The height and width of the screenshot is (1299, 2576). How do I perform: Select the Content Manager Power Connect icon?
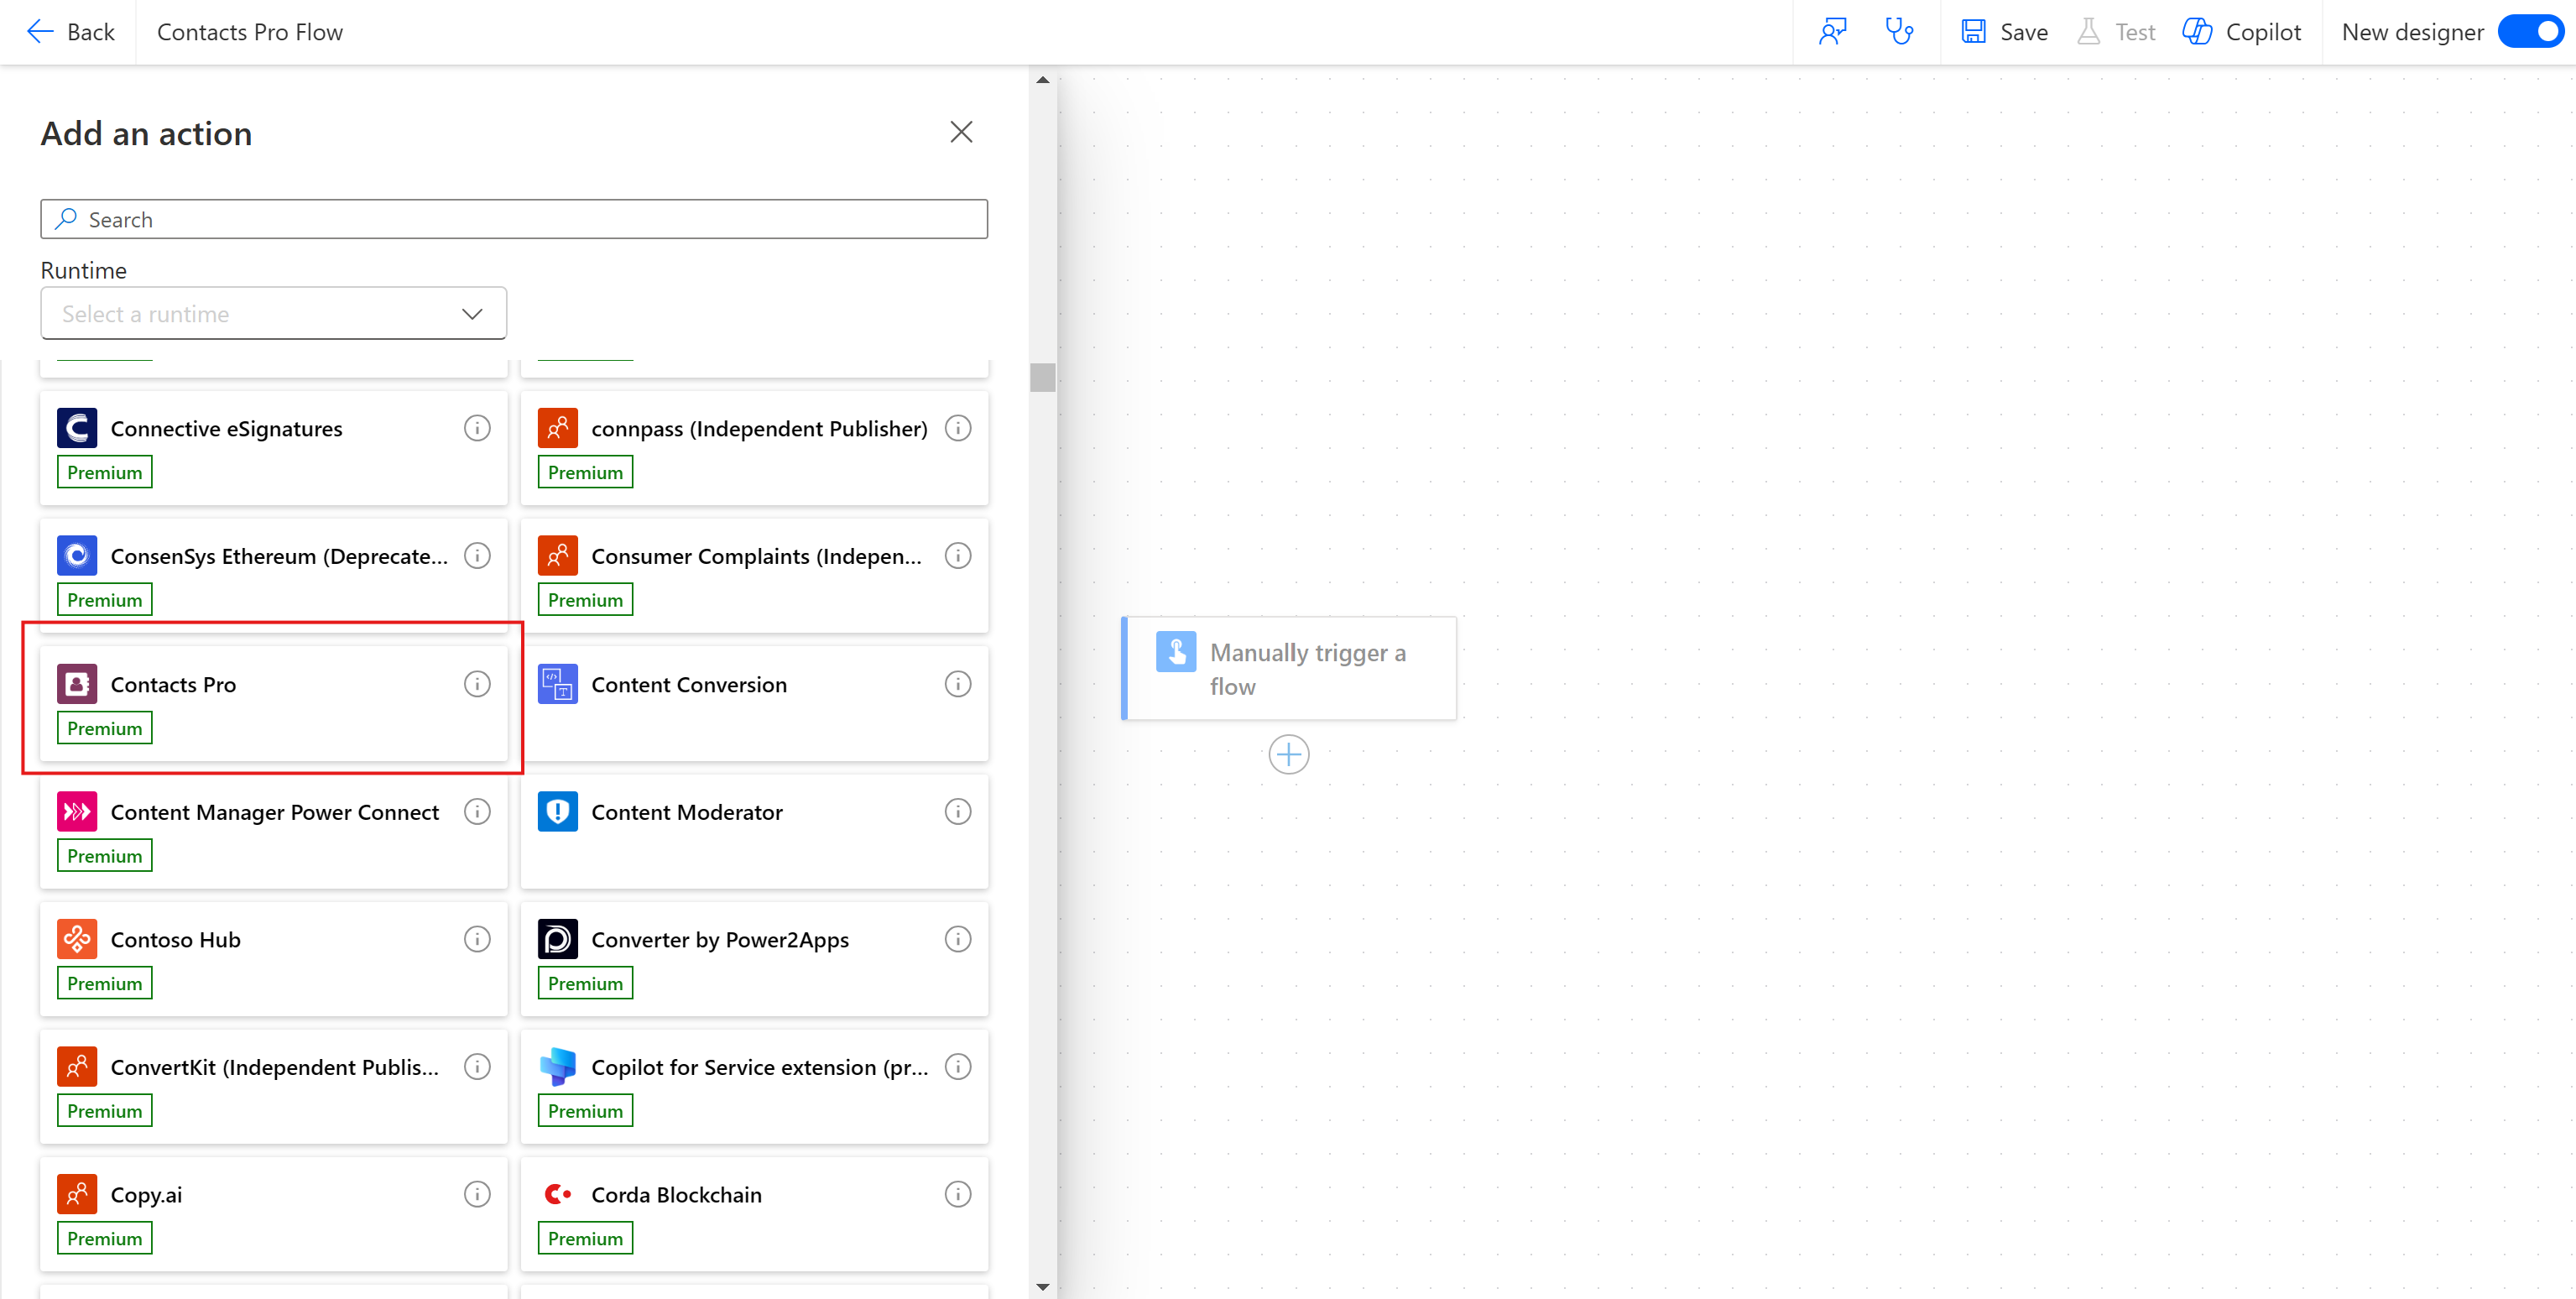click(x=77, y=811)
